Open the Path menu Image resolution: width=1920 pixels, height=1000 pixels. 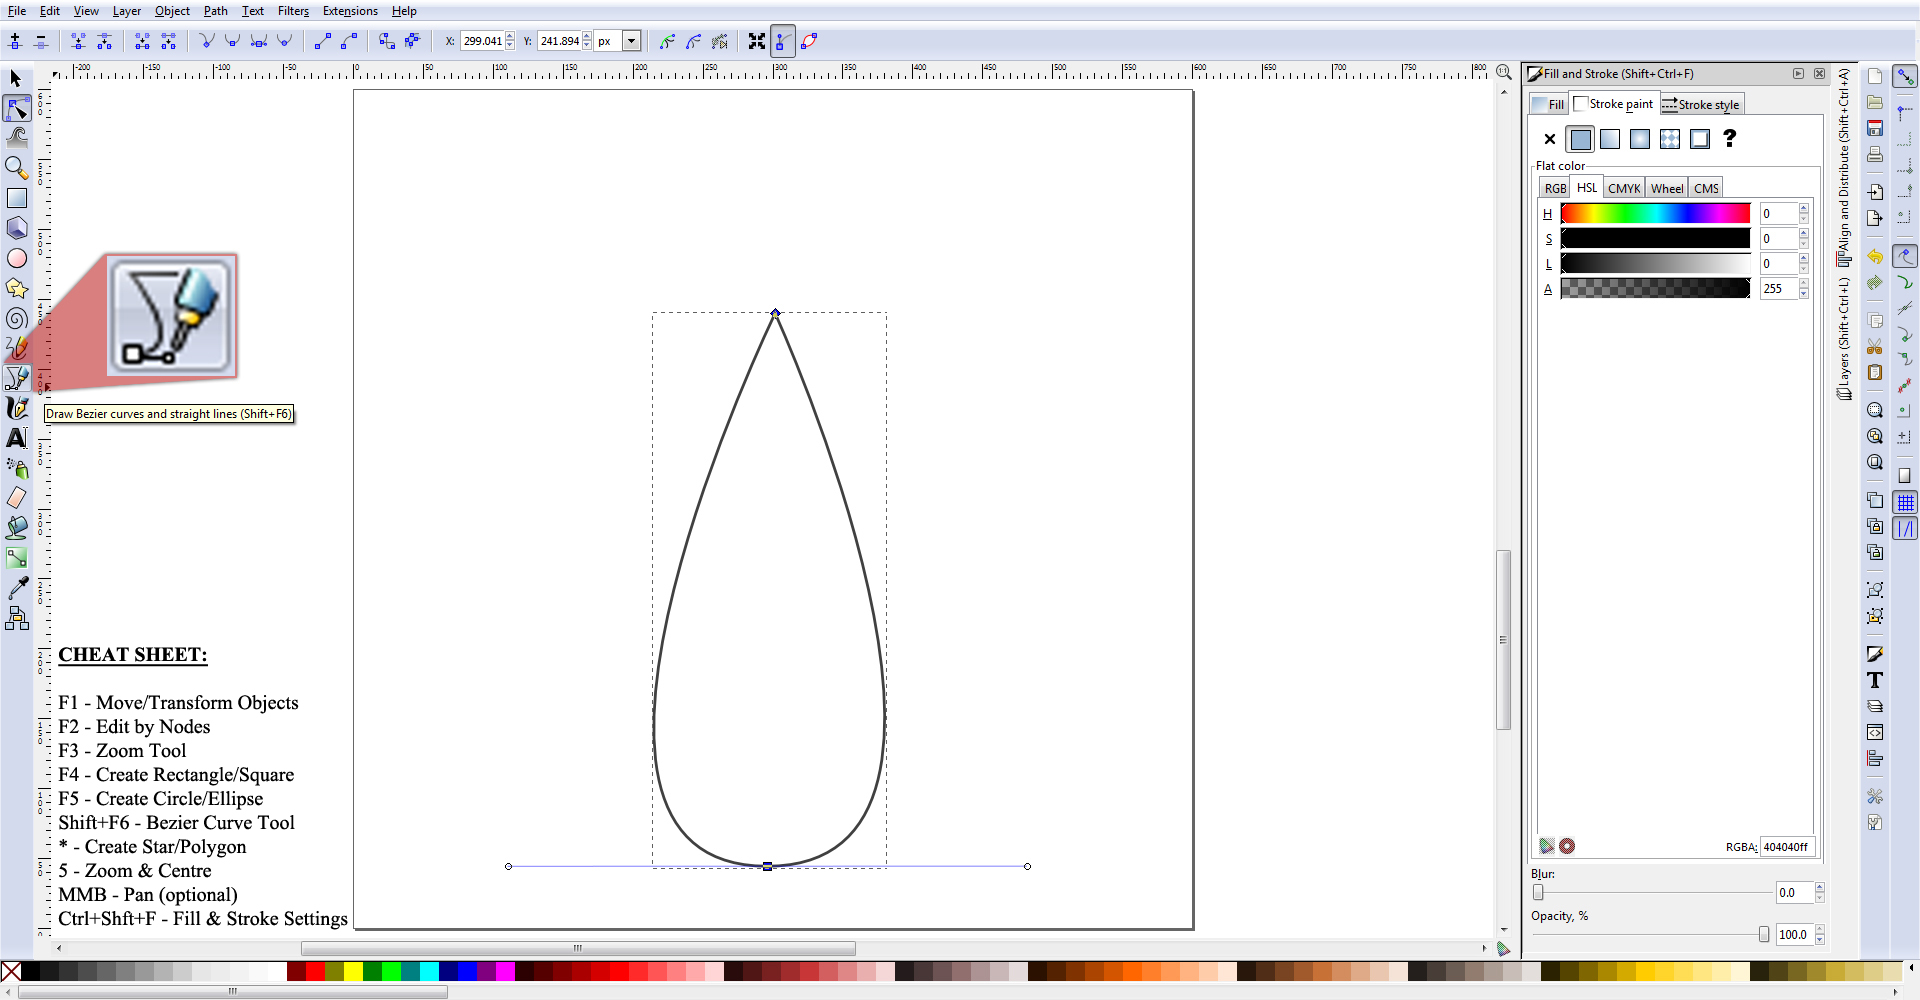216,11
